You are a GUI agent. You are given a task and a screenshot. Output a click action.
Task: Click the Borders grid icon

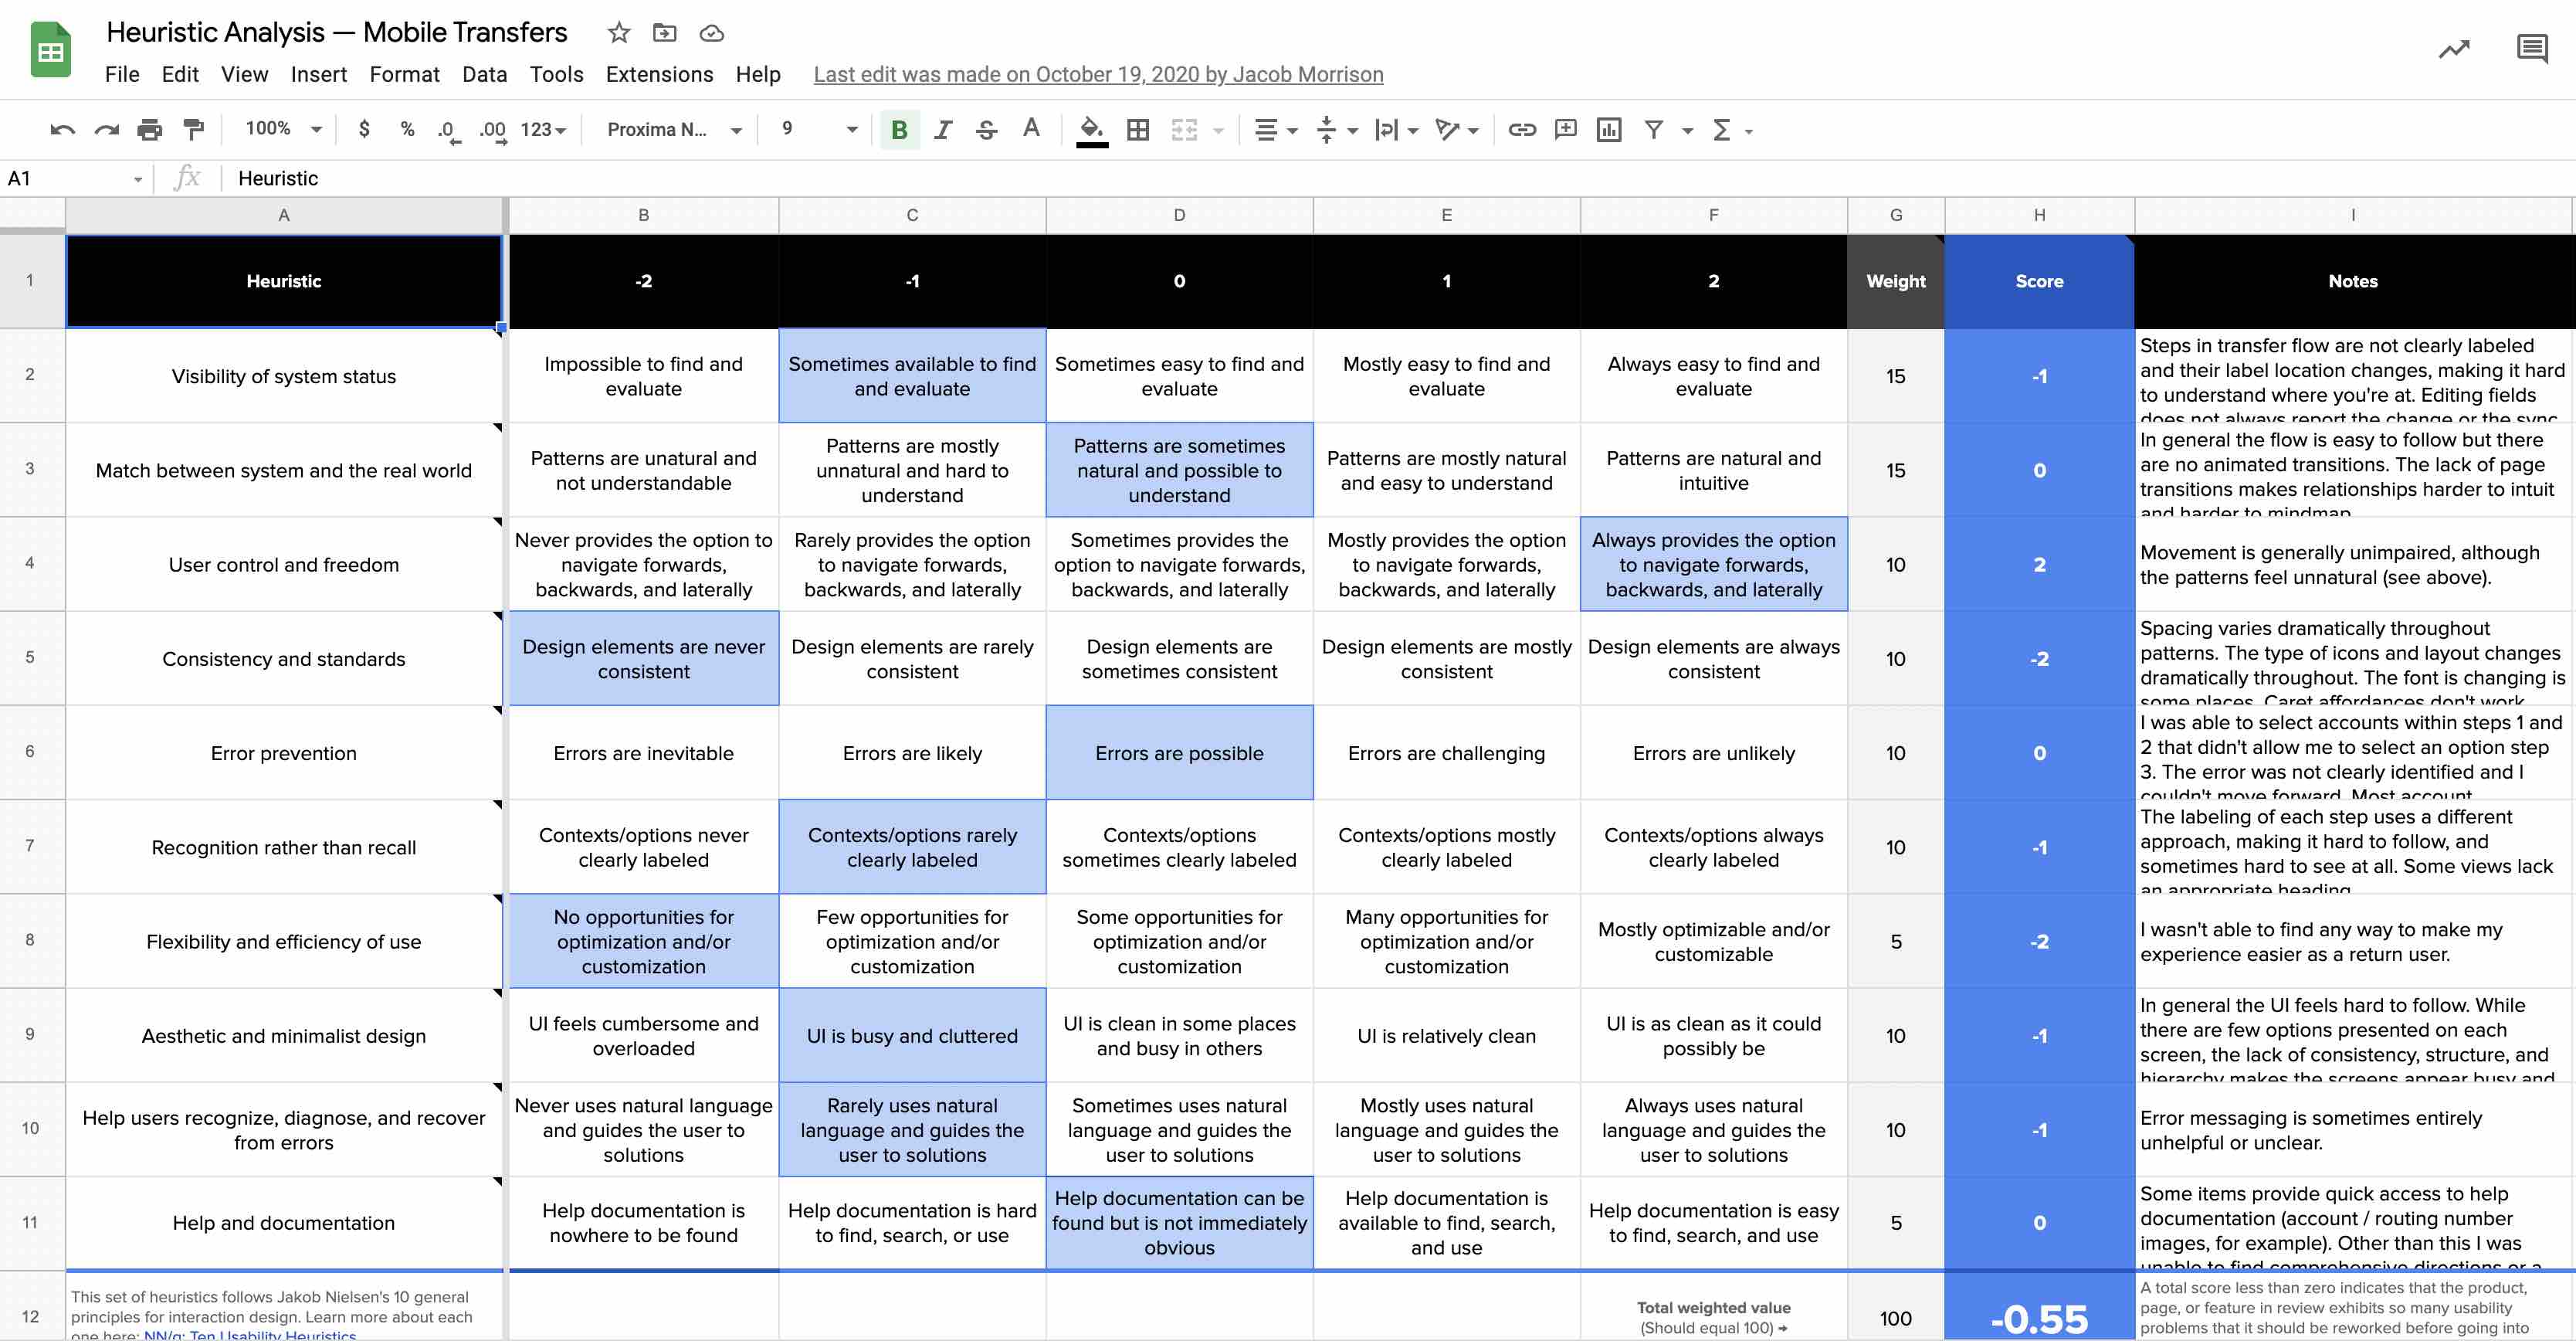pos(1137,130)
